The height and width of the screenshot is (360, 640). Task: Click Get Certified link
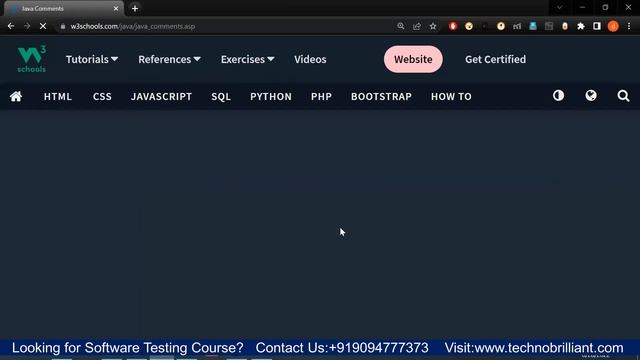point(496,59)
